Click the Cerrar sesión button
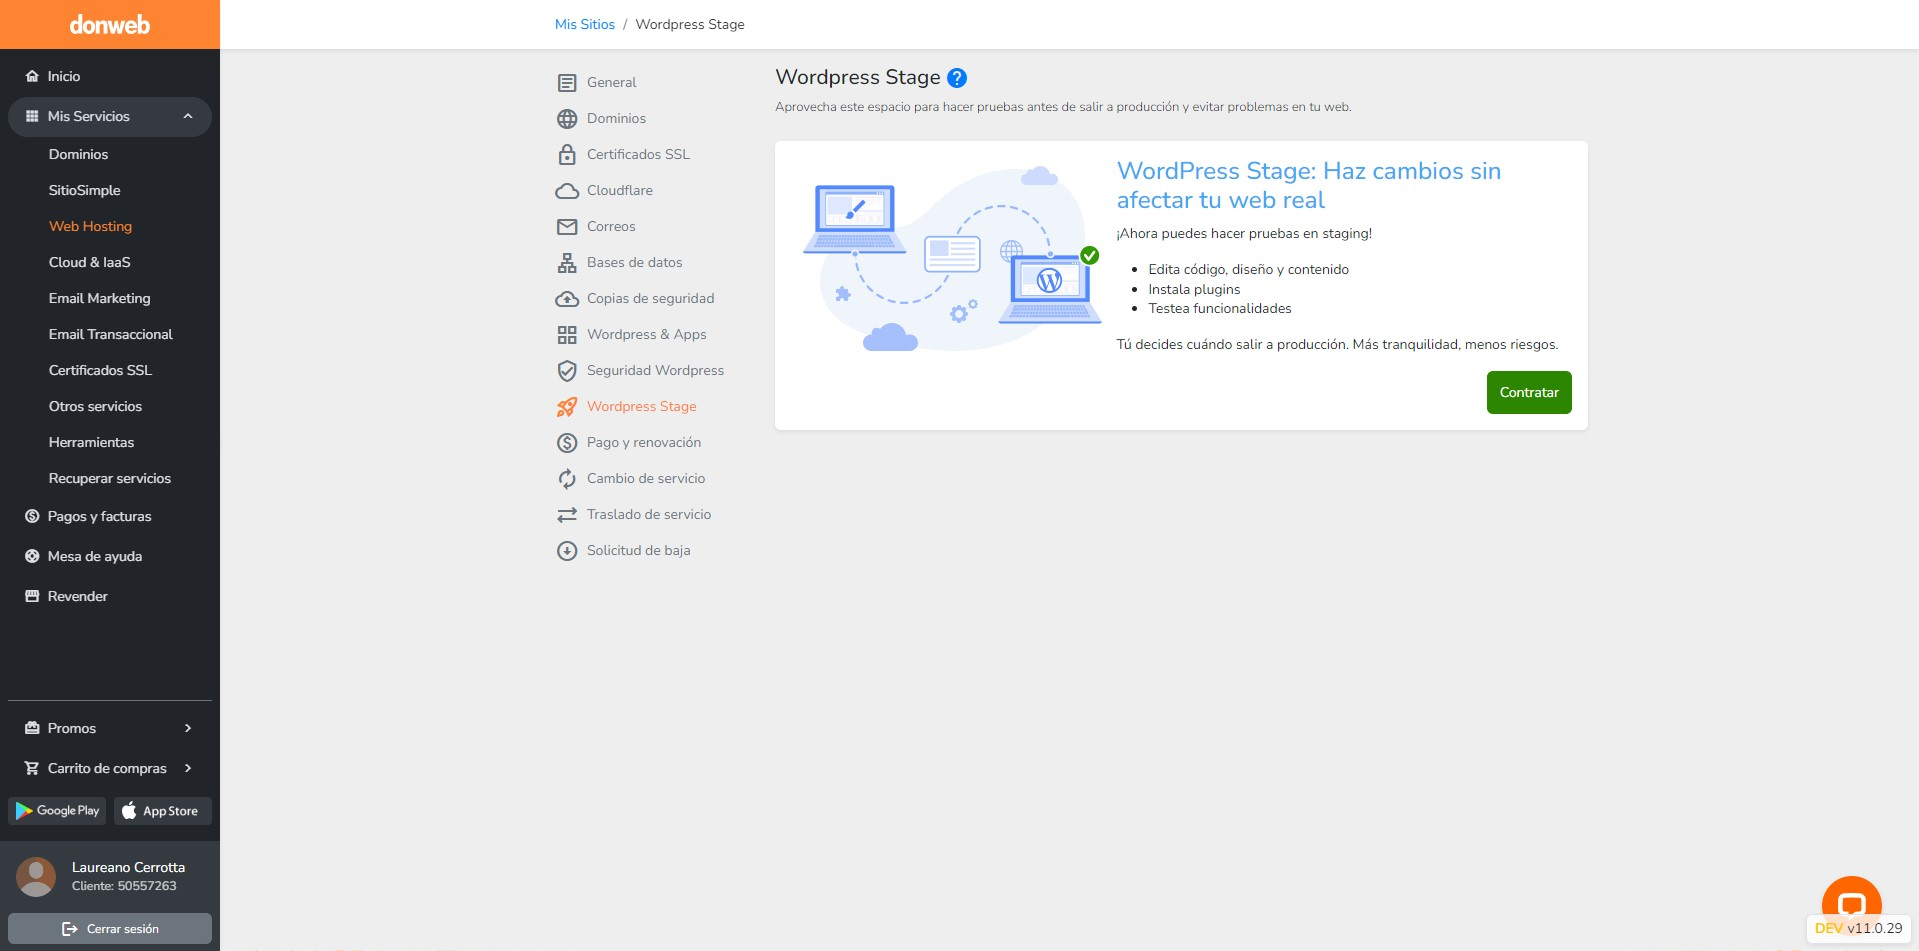 (x=110, y=929)
